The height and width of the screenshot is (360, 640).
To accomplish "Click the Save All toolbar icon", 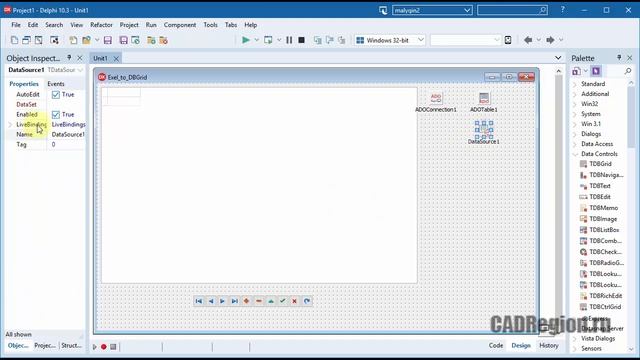I will (123, 40).
